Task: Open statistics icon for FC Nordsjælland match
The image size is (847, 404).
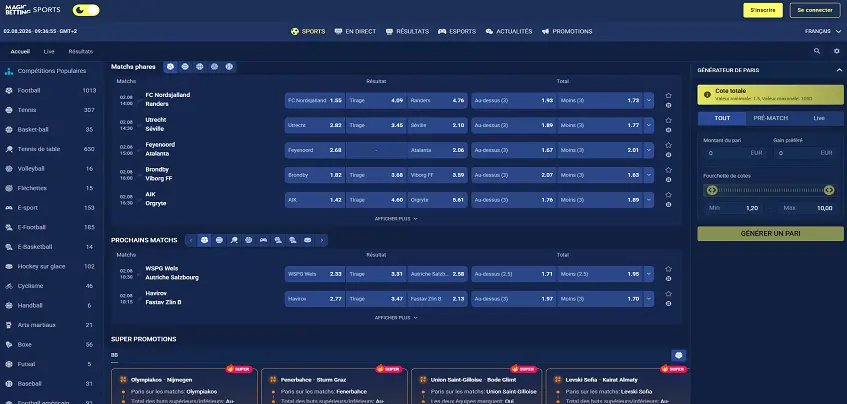Action: click(x=668, y=105)
